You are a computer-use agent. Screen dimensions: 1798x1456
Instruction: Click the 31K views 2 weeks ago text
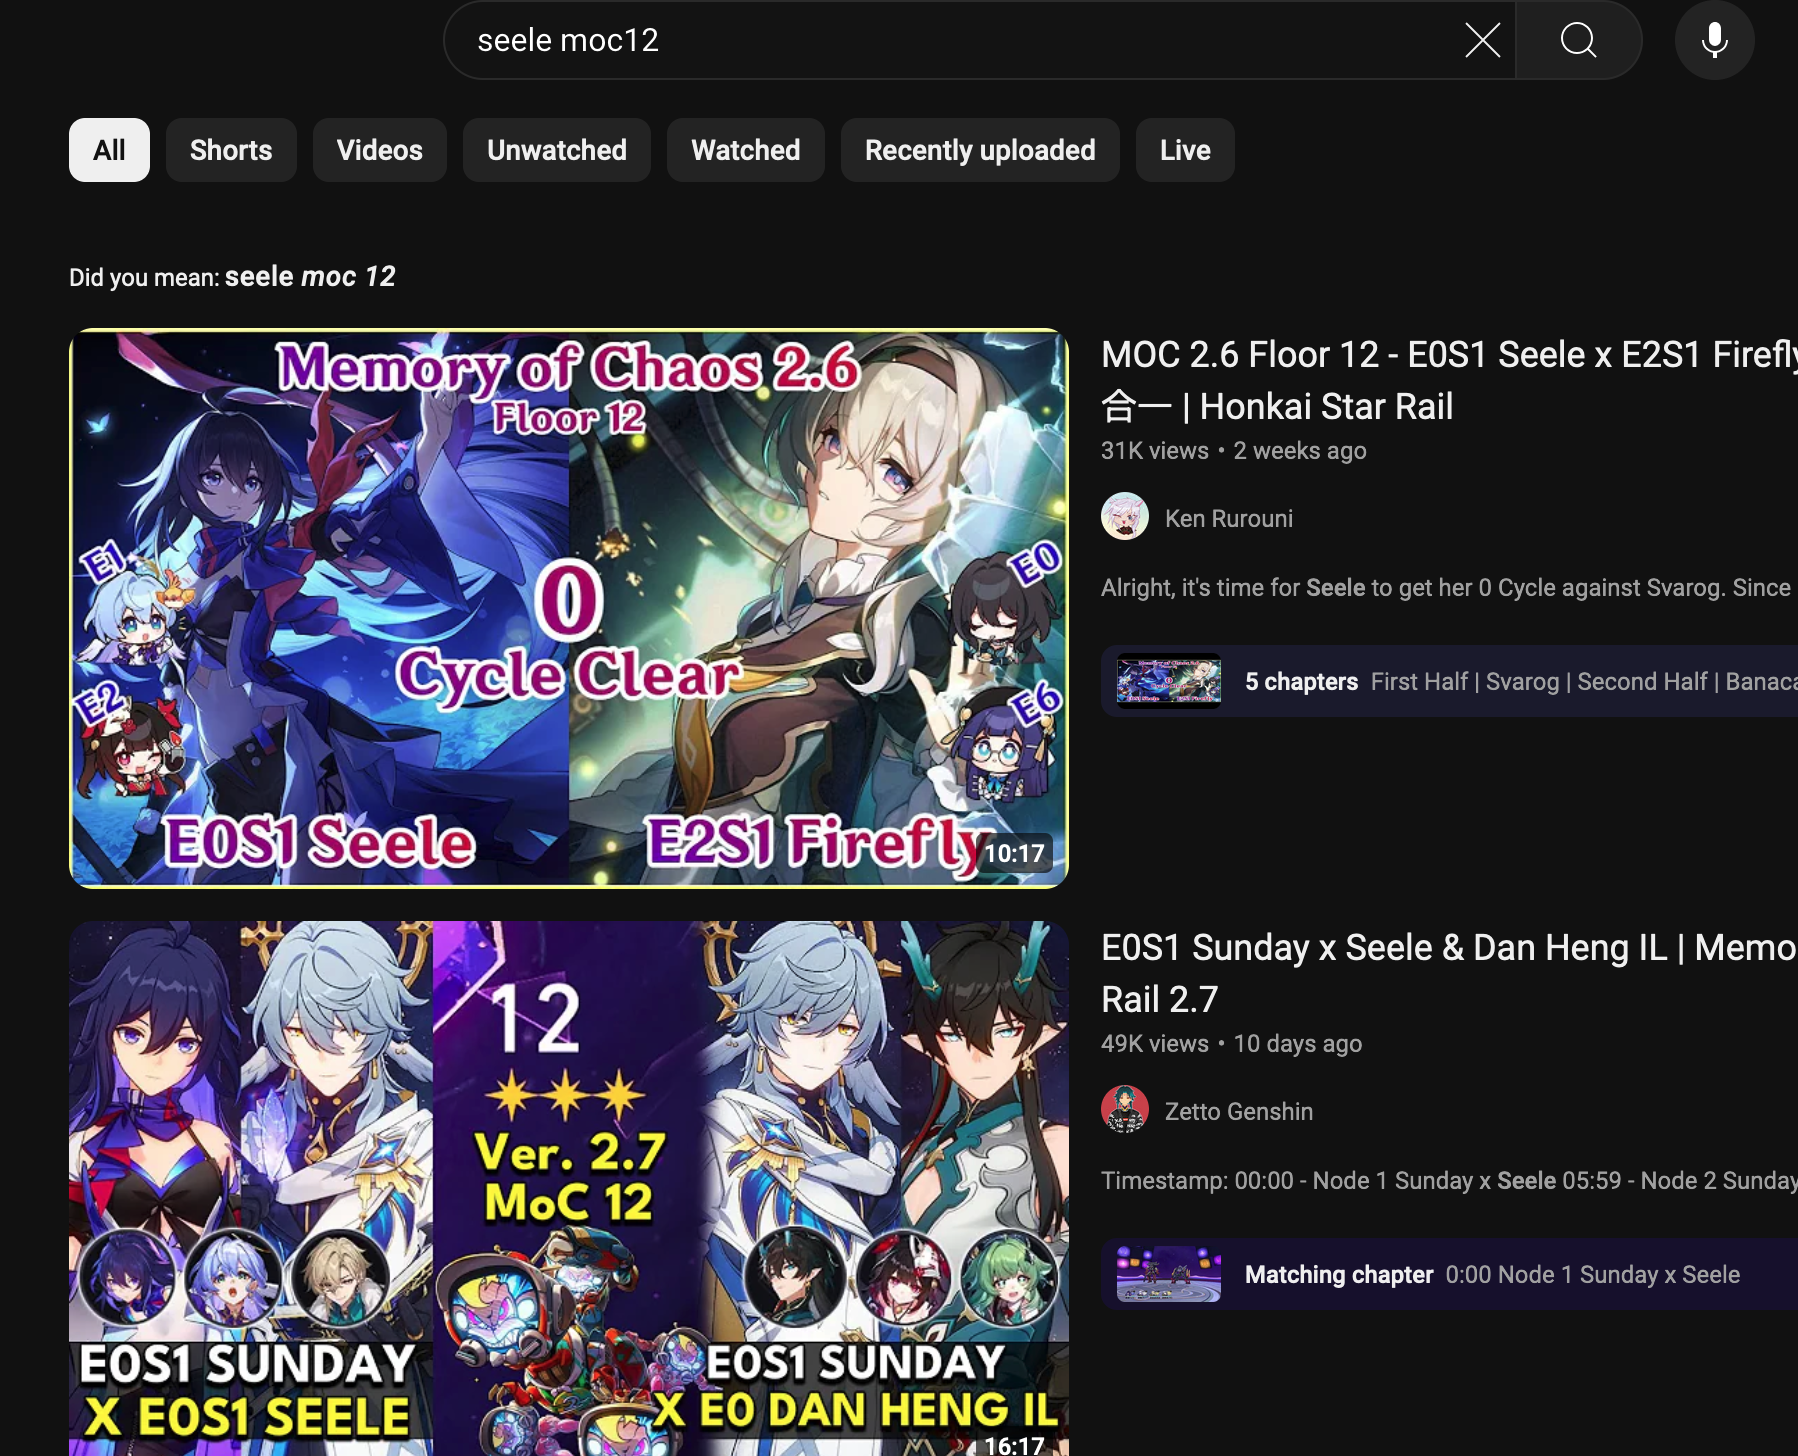pos(1234,451)
